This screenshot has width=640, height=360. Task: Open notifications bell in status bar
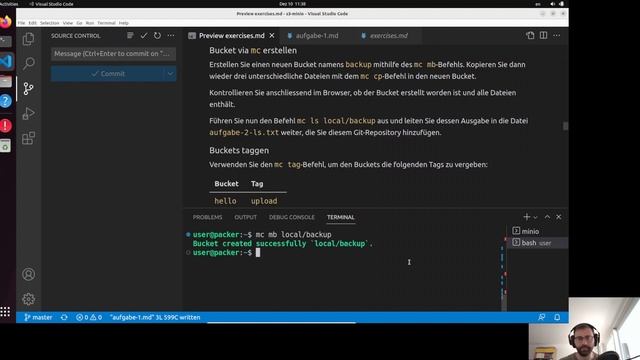557,317
